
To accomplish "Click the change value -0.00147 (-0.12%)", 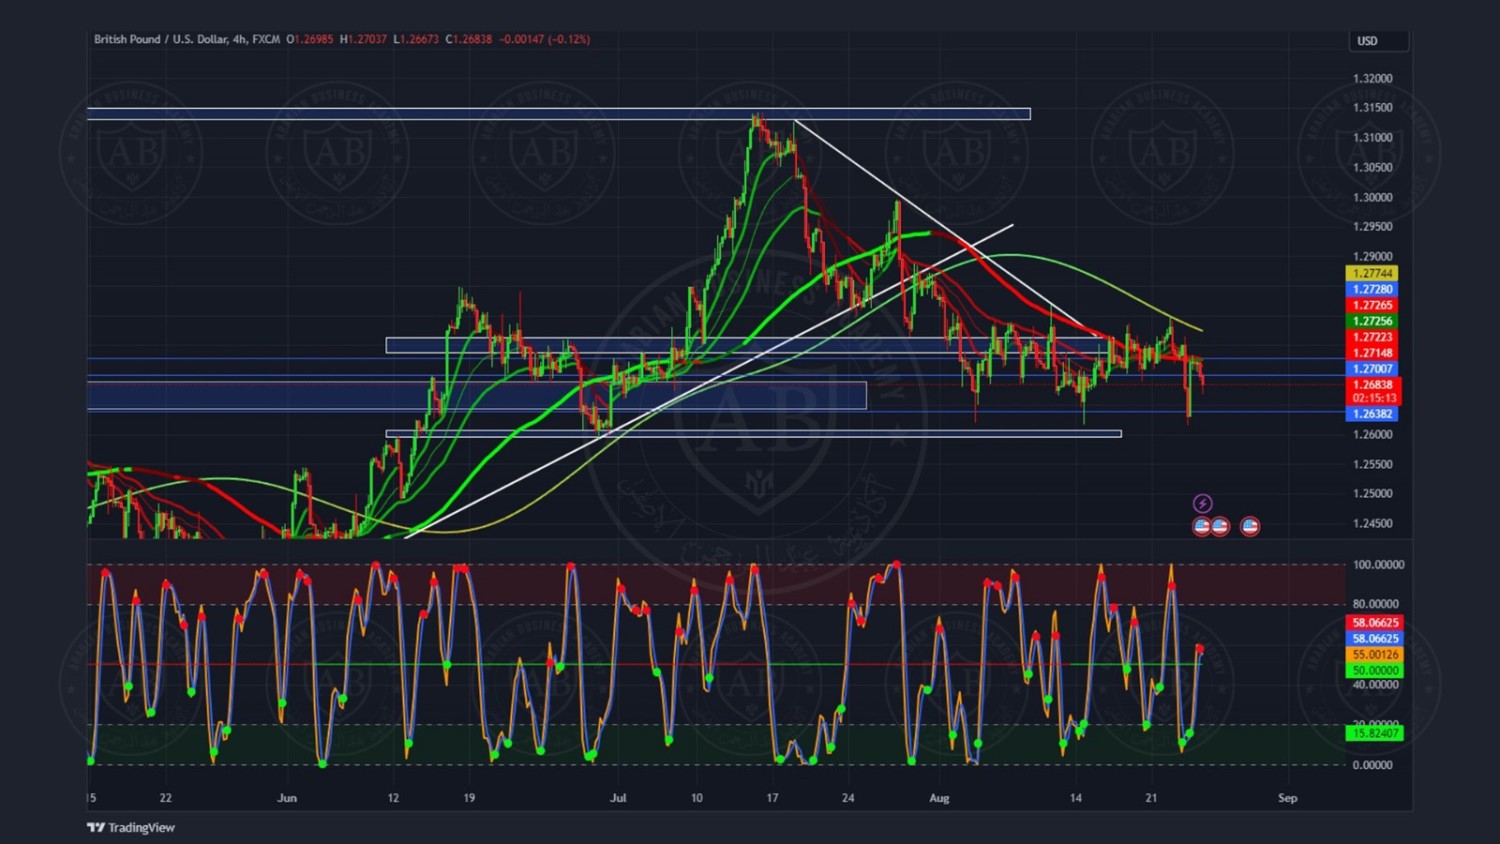I will (545, 39).
